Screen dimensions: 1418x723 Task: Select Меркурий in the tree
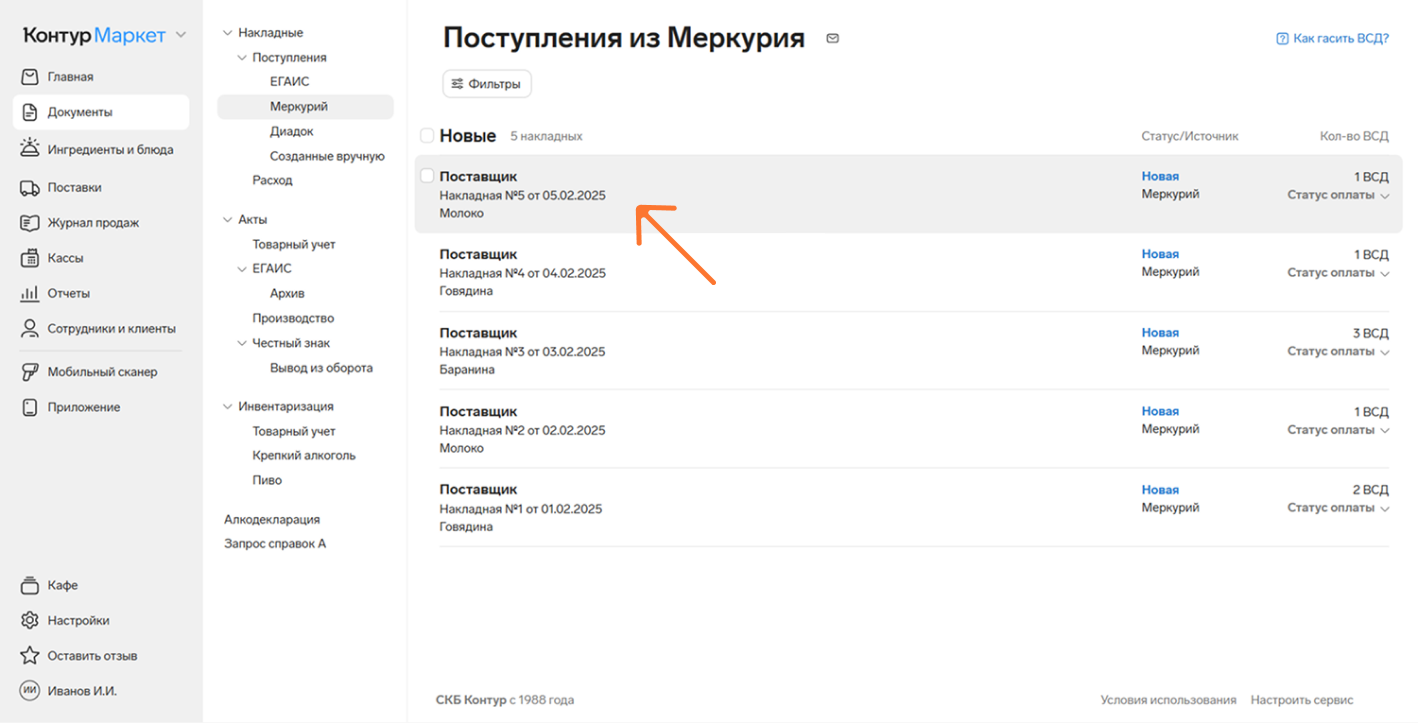coord(305,106)
